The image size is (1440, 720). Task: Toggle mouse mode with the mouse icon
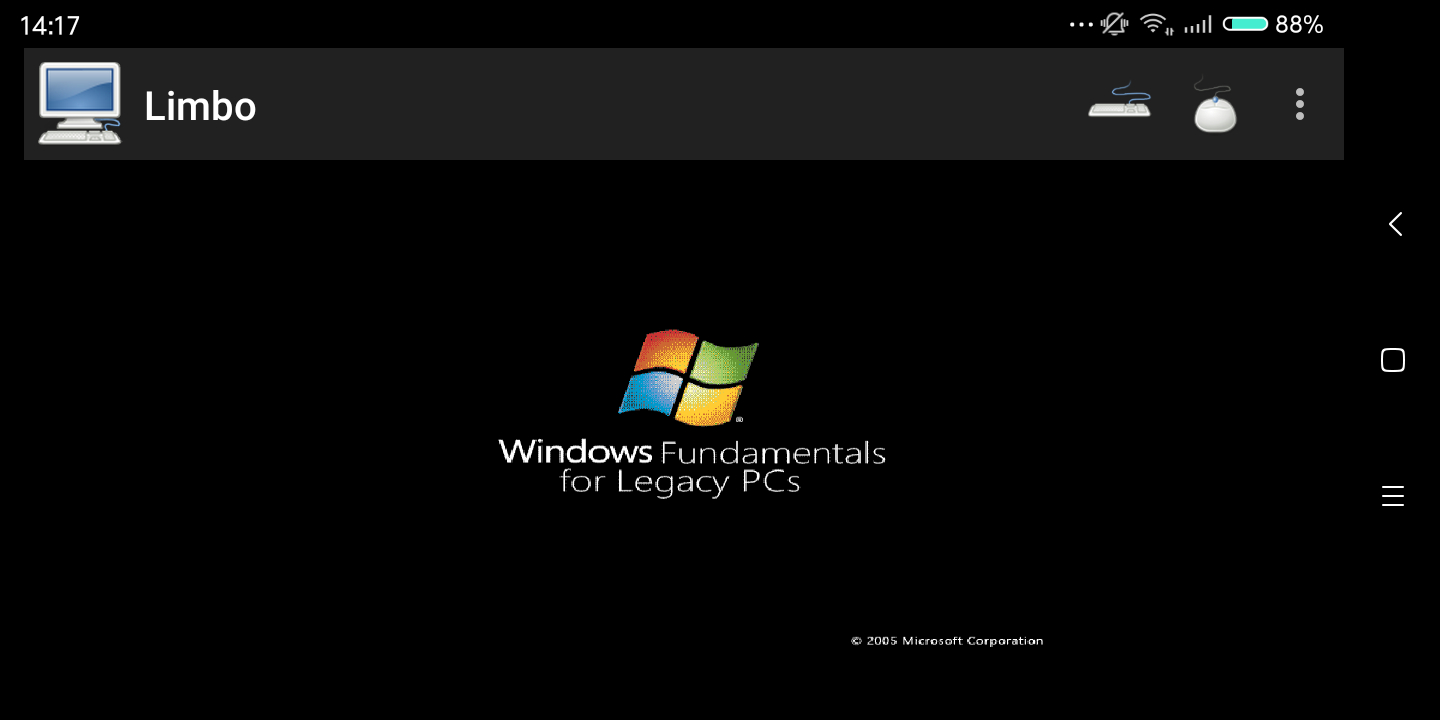(x=1214, y=104)
